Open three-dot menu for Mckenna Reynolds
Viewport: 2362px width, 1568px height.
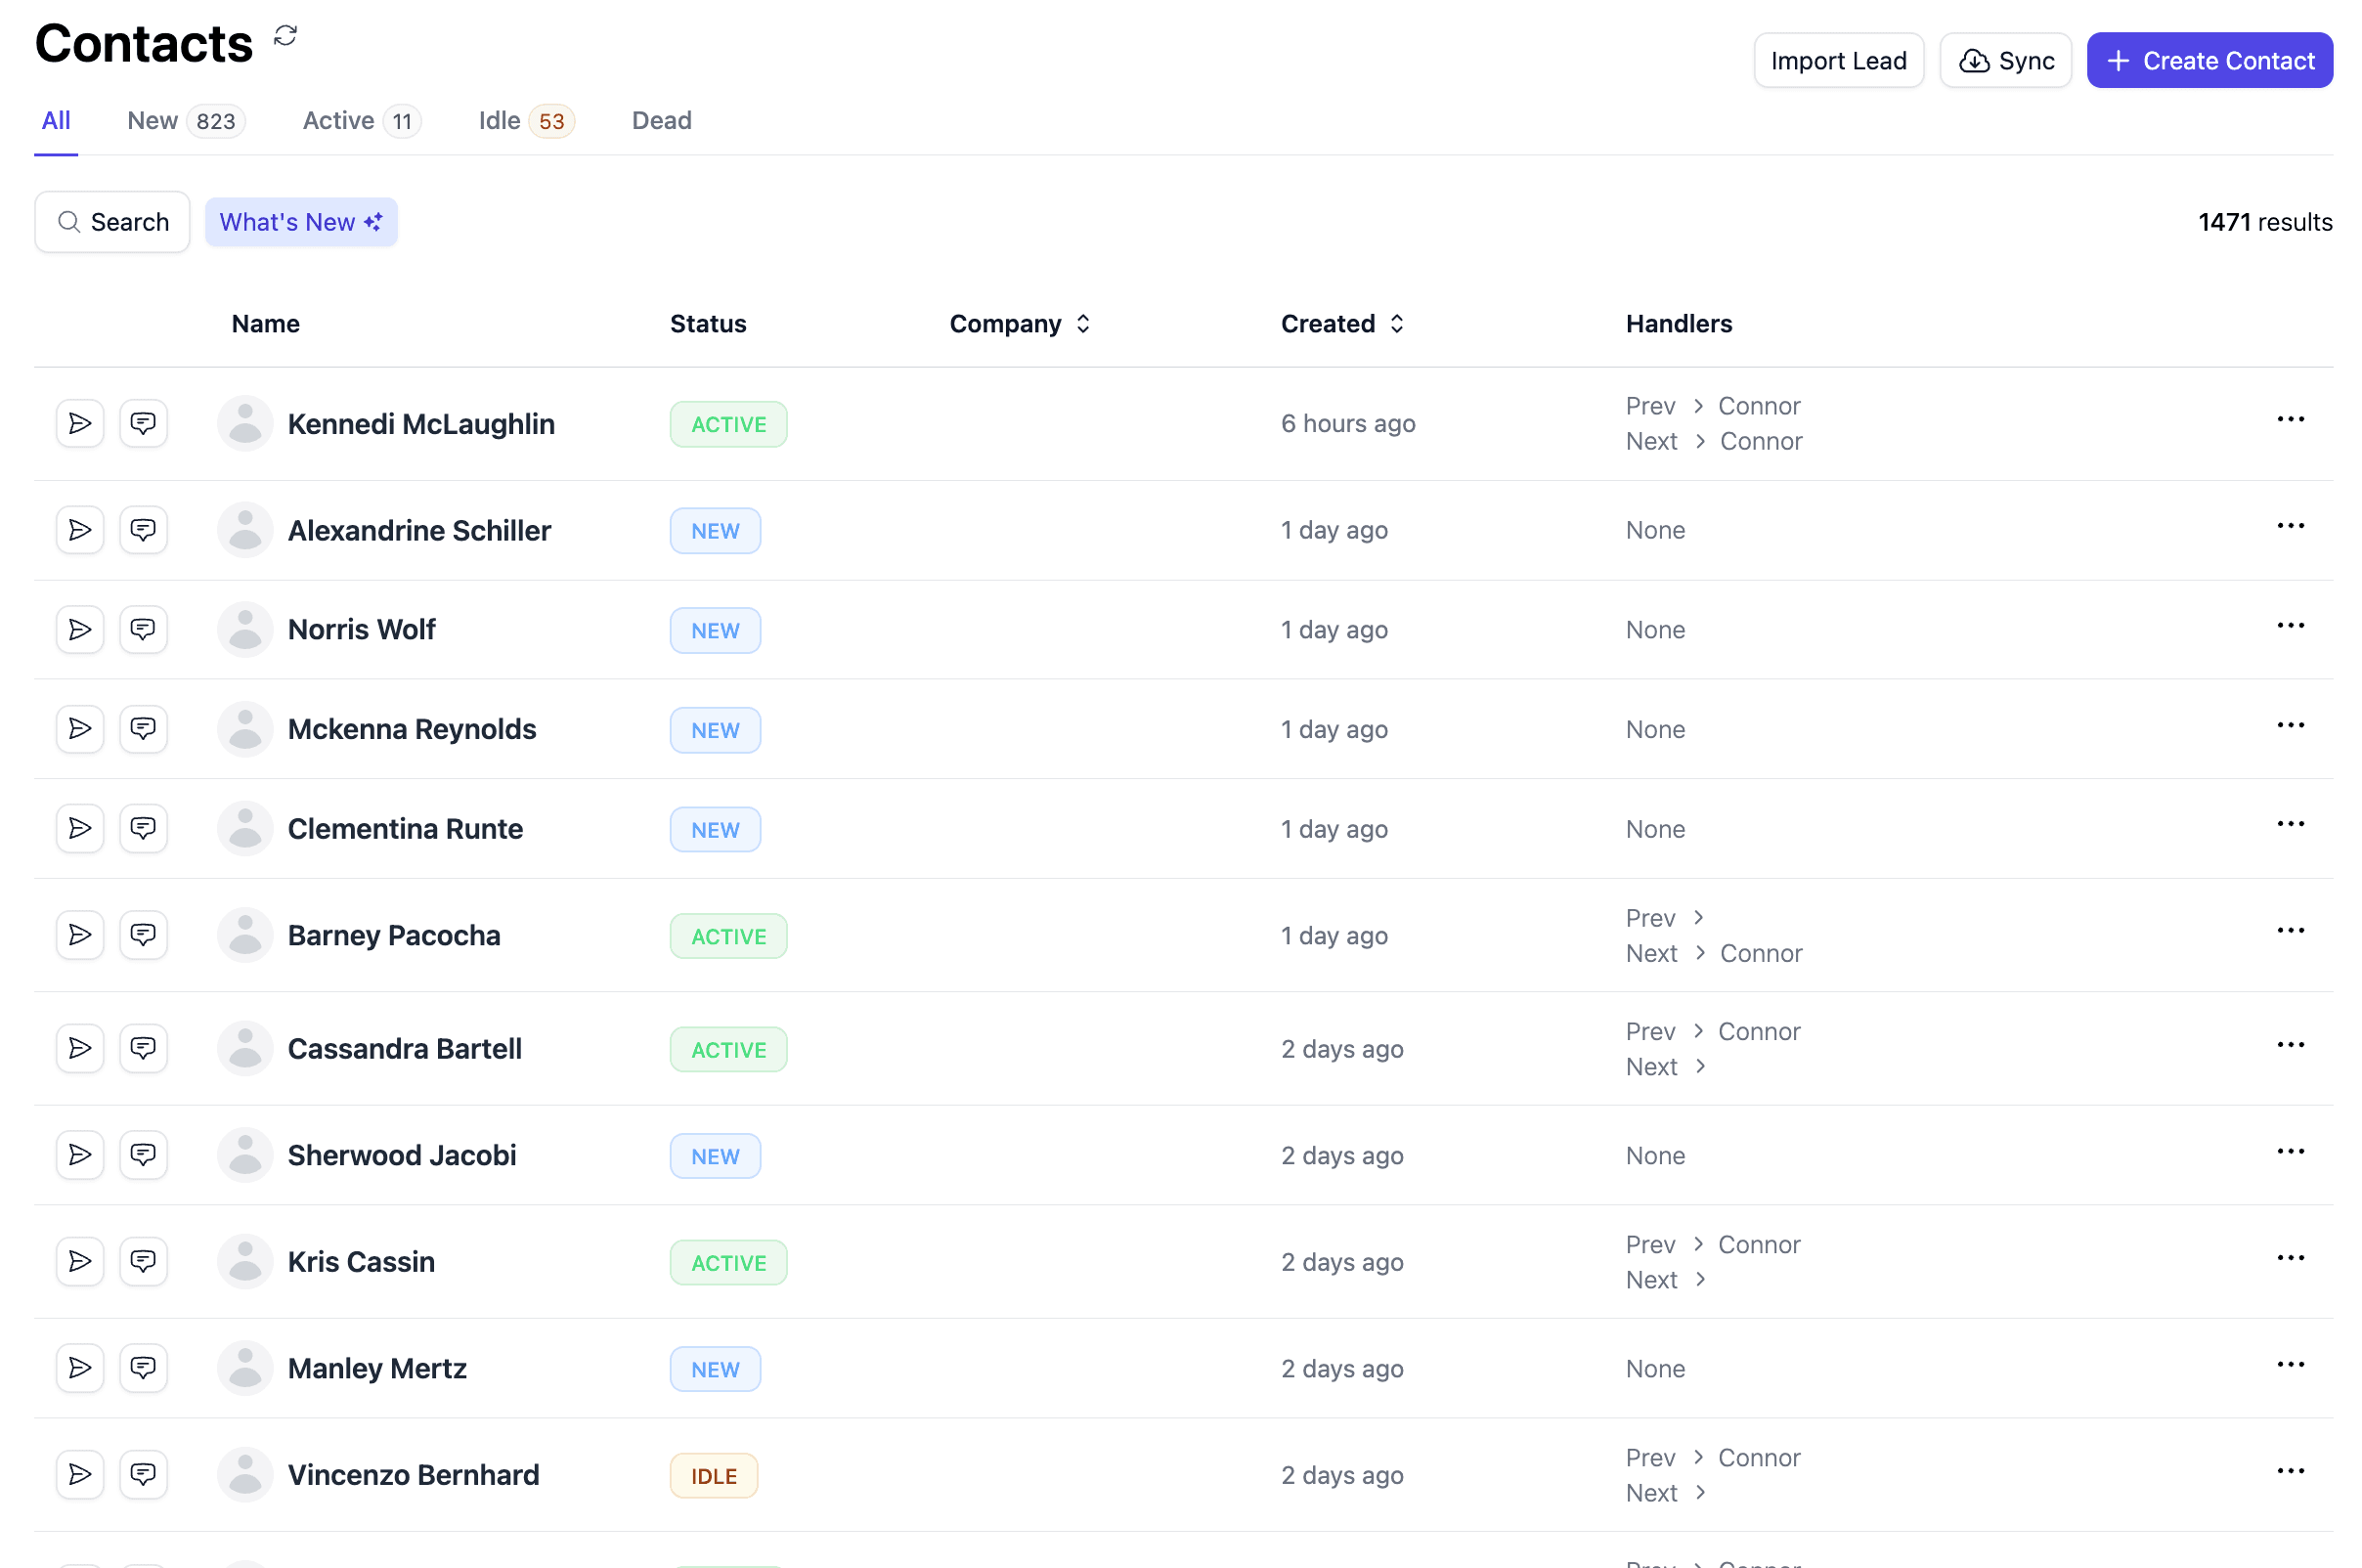tap(2289, 726)
